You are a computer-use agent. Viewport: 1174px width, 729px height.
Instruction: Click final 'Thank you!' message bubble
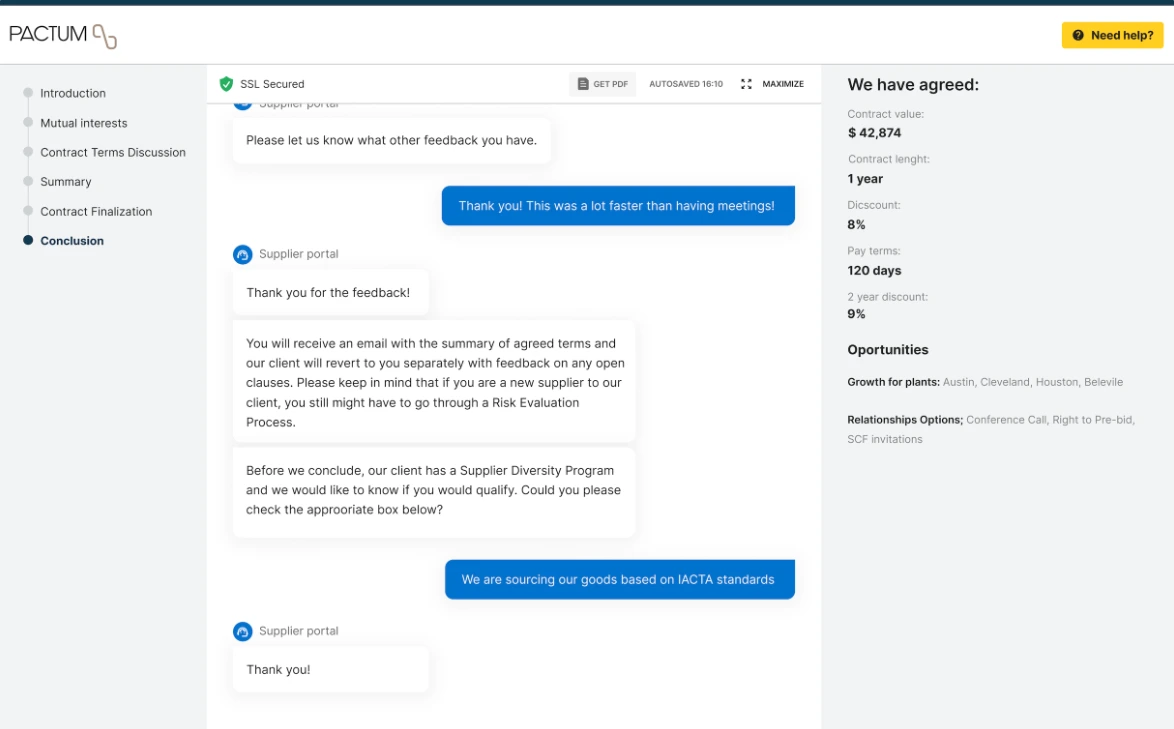click(x=330, y=669)
